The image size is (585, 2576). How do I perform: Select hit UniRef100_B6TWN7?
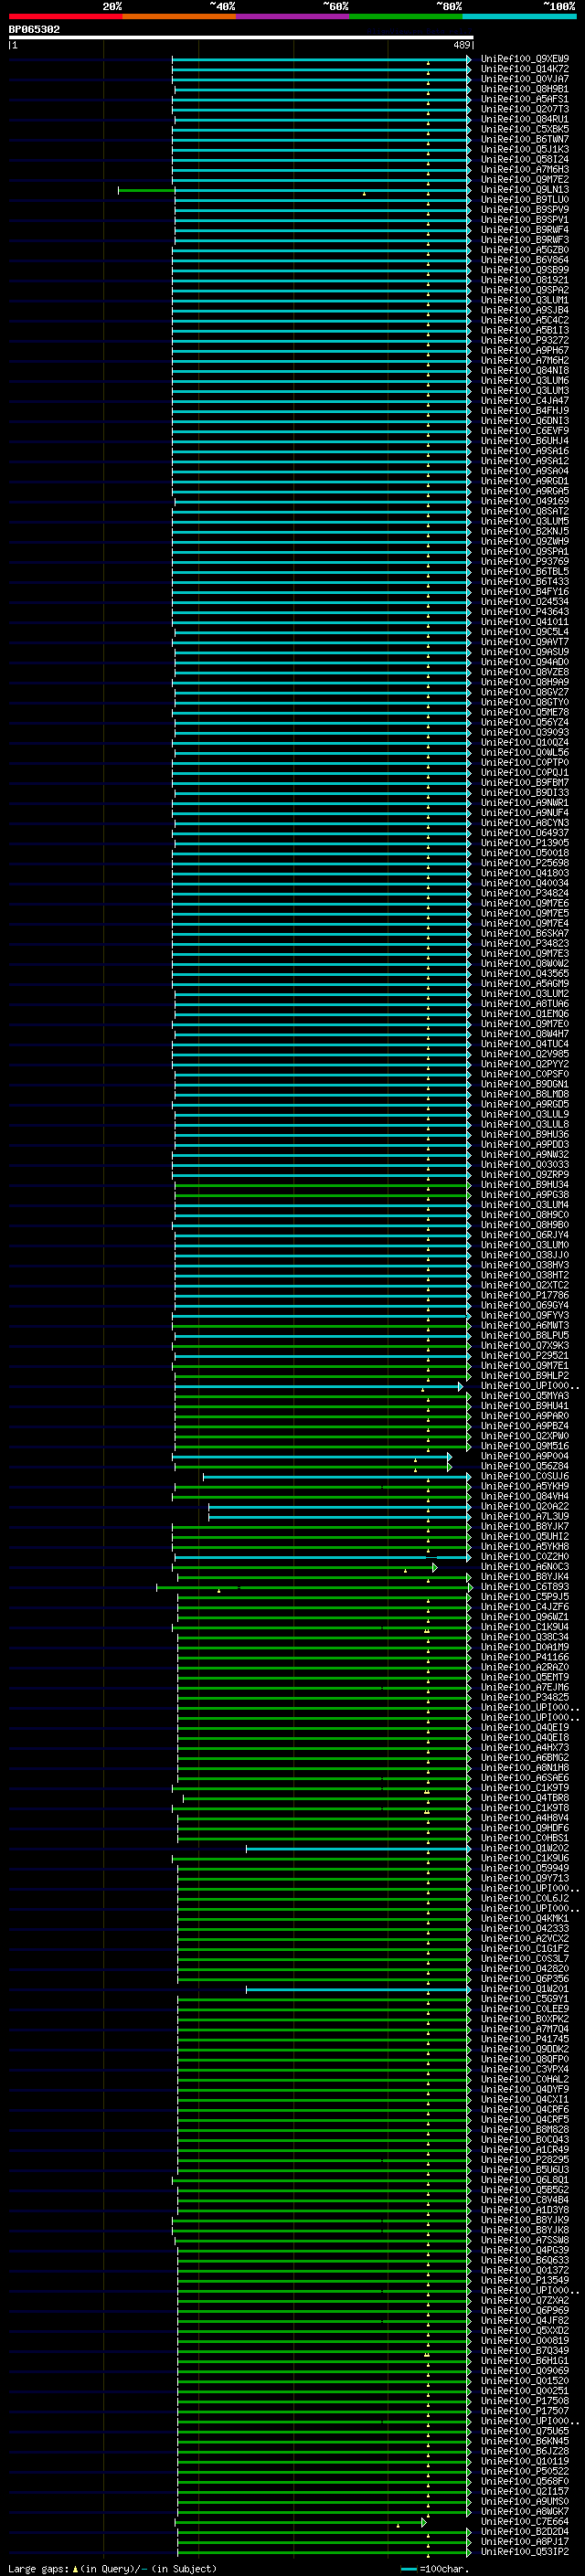pyautogui.click(x=525, y=139)
